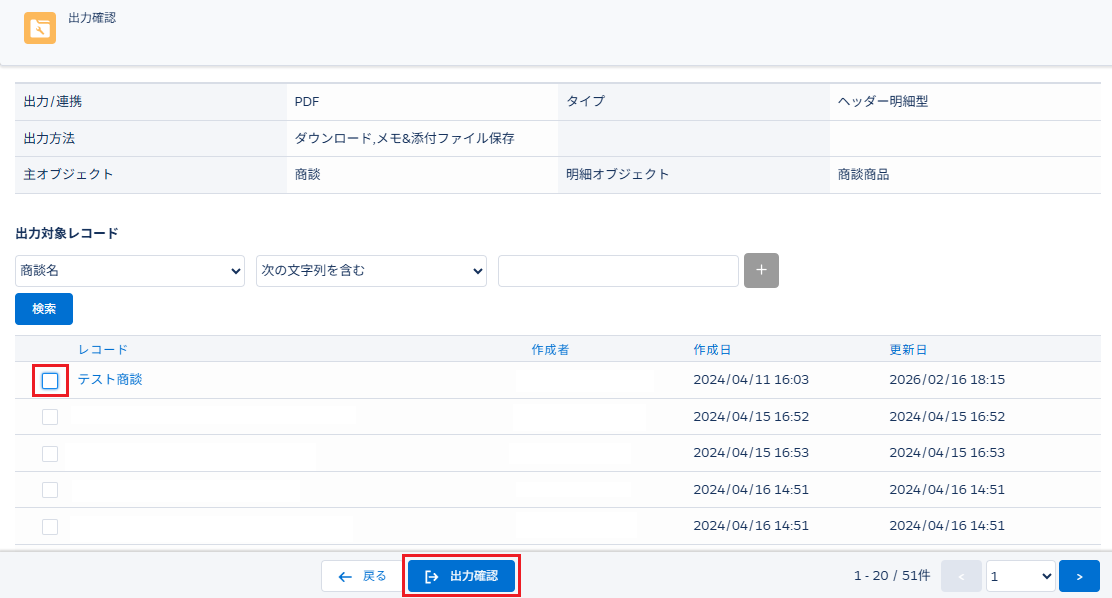This screenshot has height=598, width=1112.
Task: Click the previous page arrow button
Action: pos(961,576)
